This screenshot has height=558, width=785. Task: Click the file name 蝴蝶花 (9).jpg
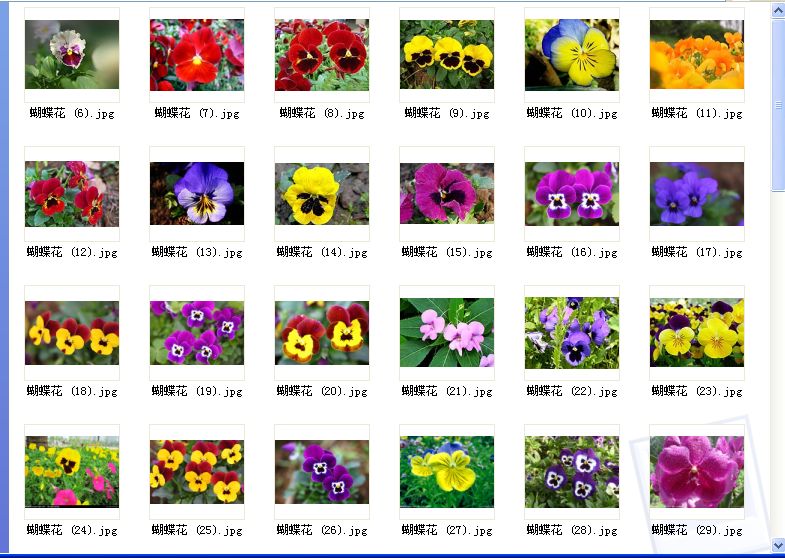447,114
